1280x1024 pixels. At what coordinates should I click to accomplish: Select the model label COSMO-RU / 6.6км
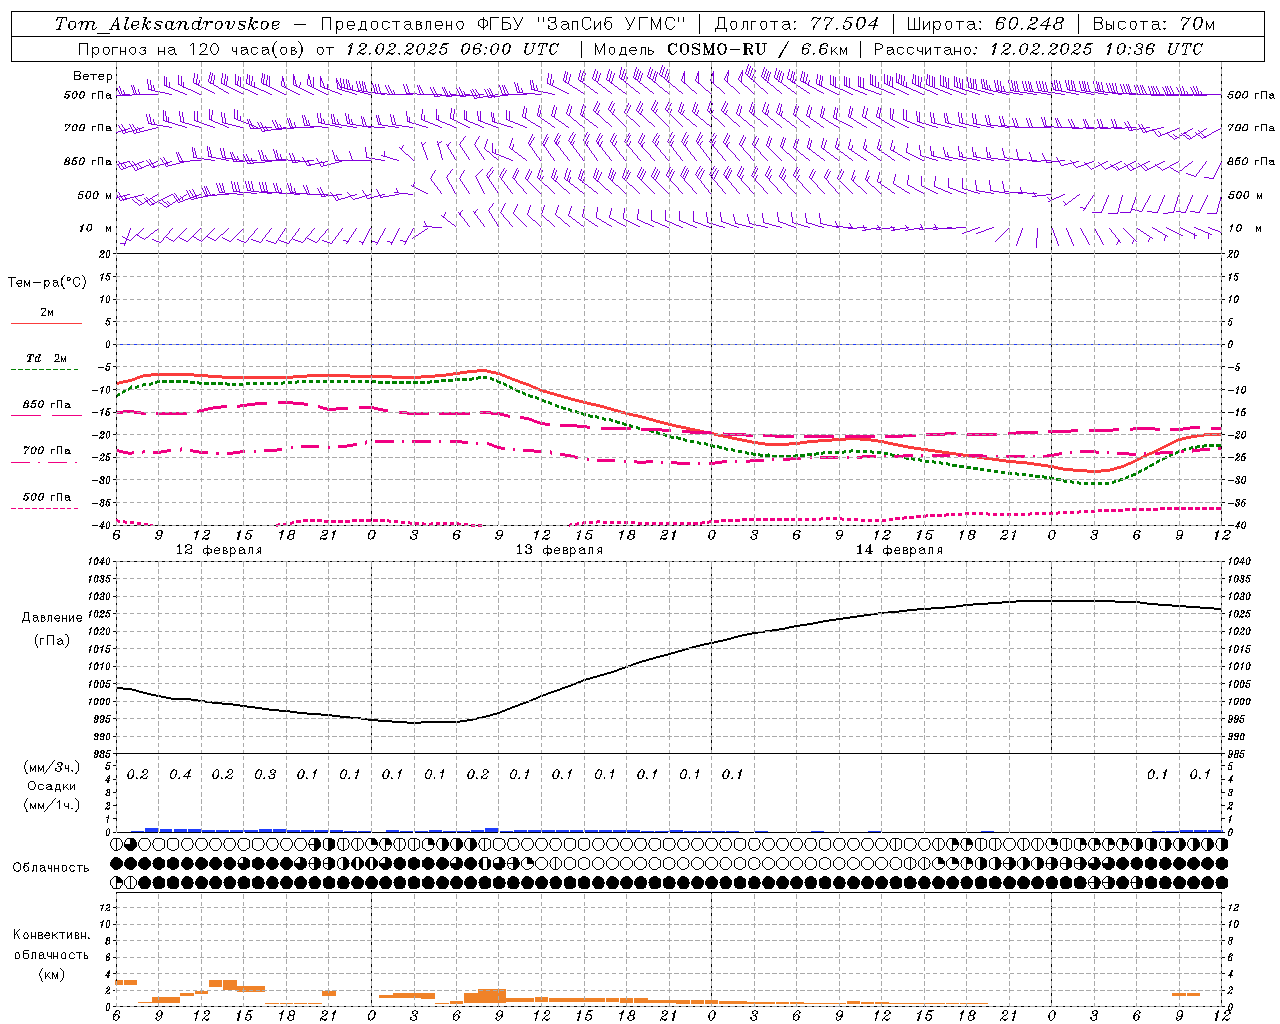757,49
